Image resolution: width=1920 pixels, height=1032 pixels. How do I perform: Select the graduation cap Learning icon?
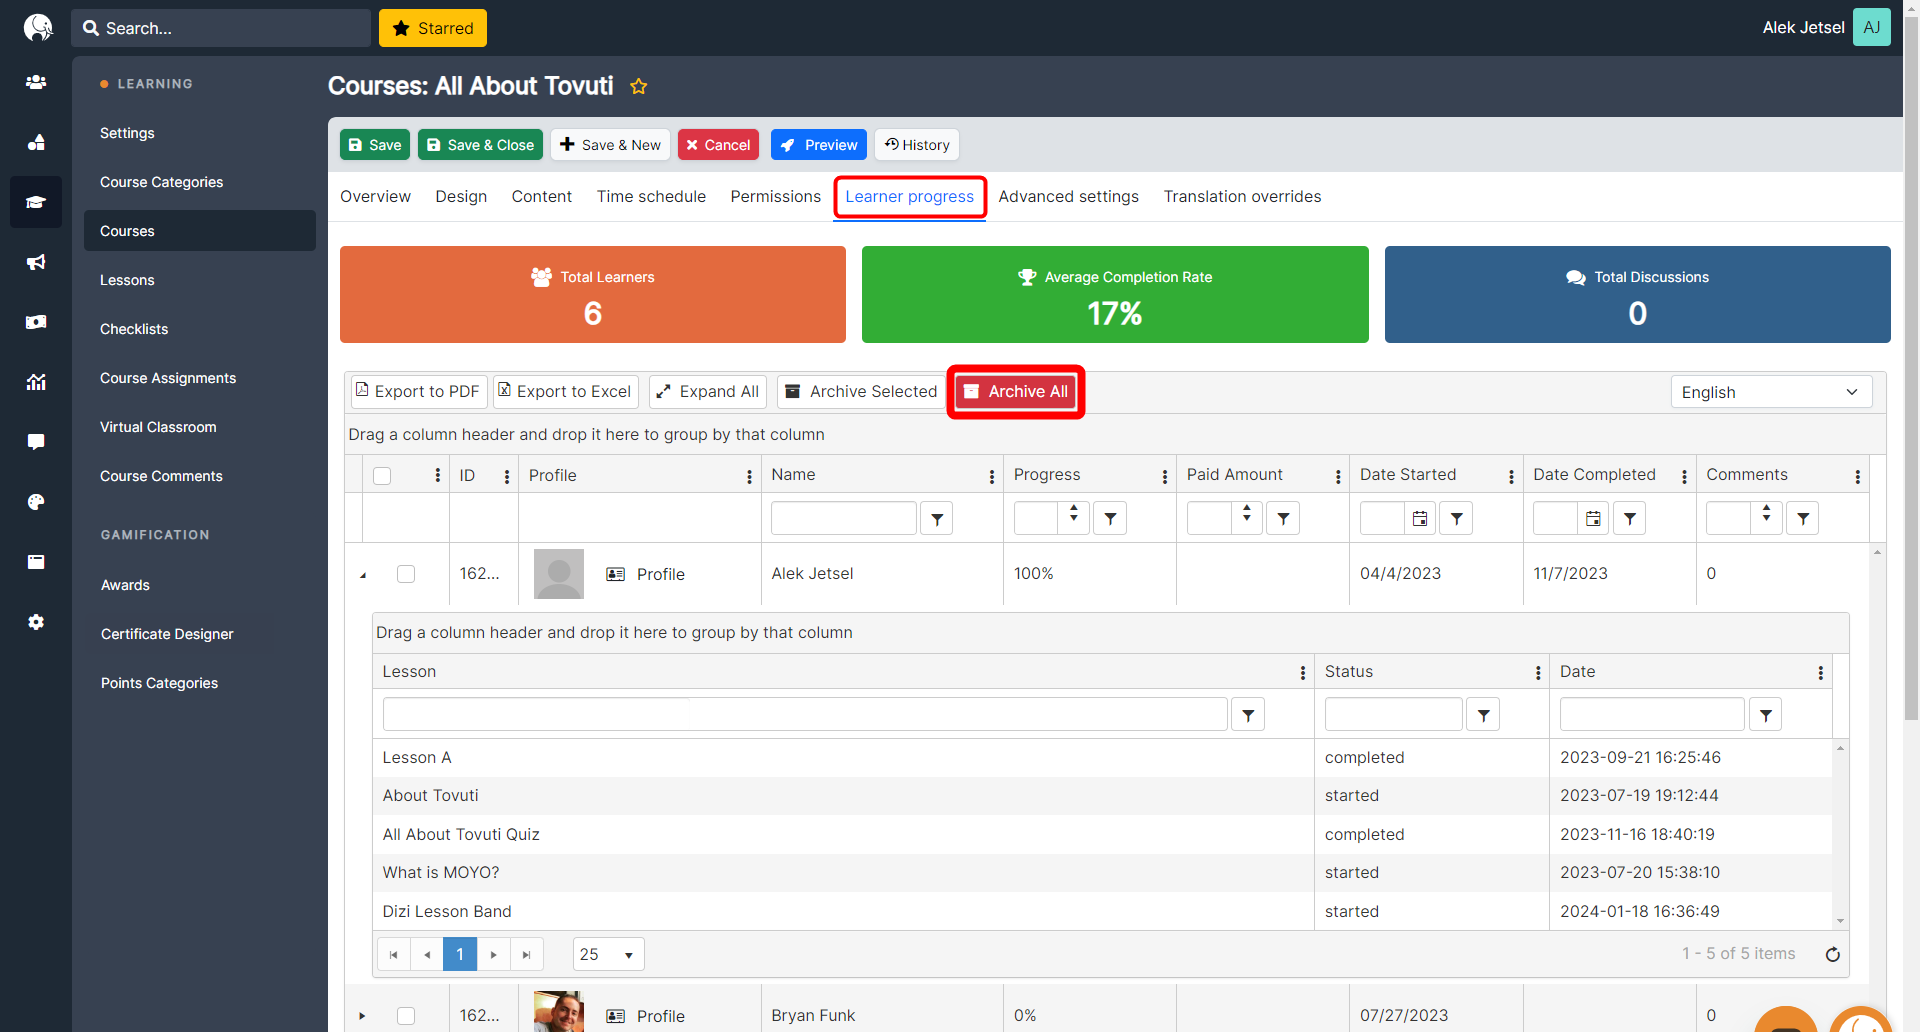pyautogui.click(x=36, y=202)
